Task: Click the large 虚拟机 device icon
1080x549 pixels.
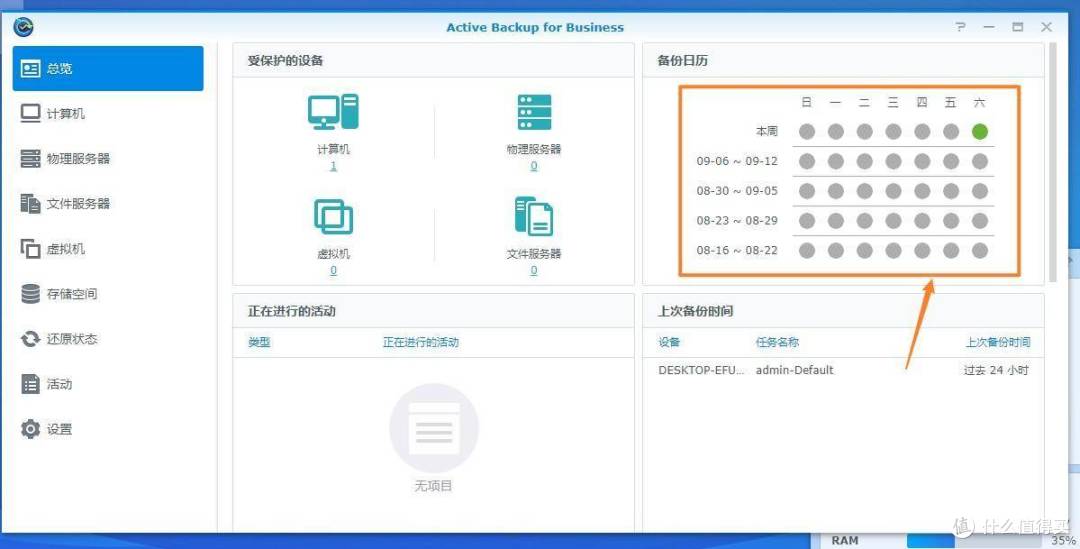Action: pyautogui.click(x=333, y=217)
